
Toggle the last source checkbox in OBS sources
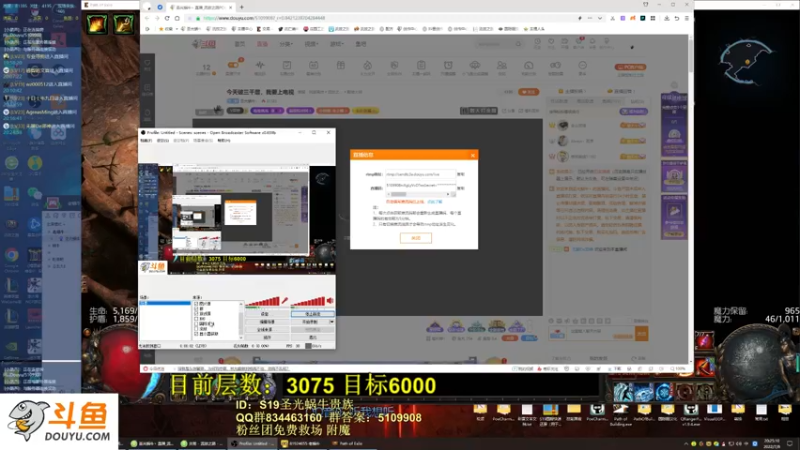point(196,334)
